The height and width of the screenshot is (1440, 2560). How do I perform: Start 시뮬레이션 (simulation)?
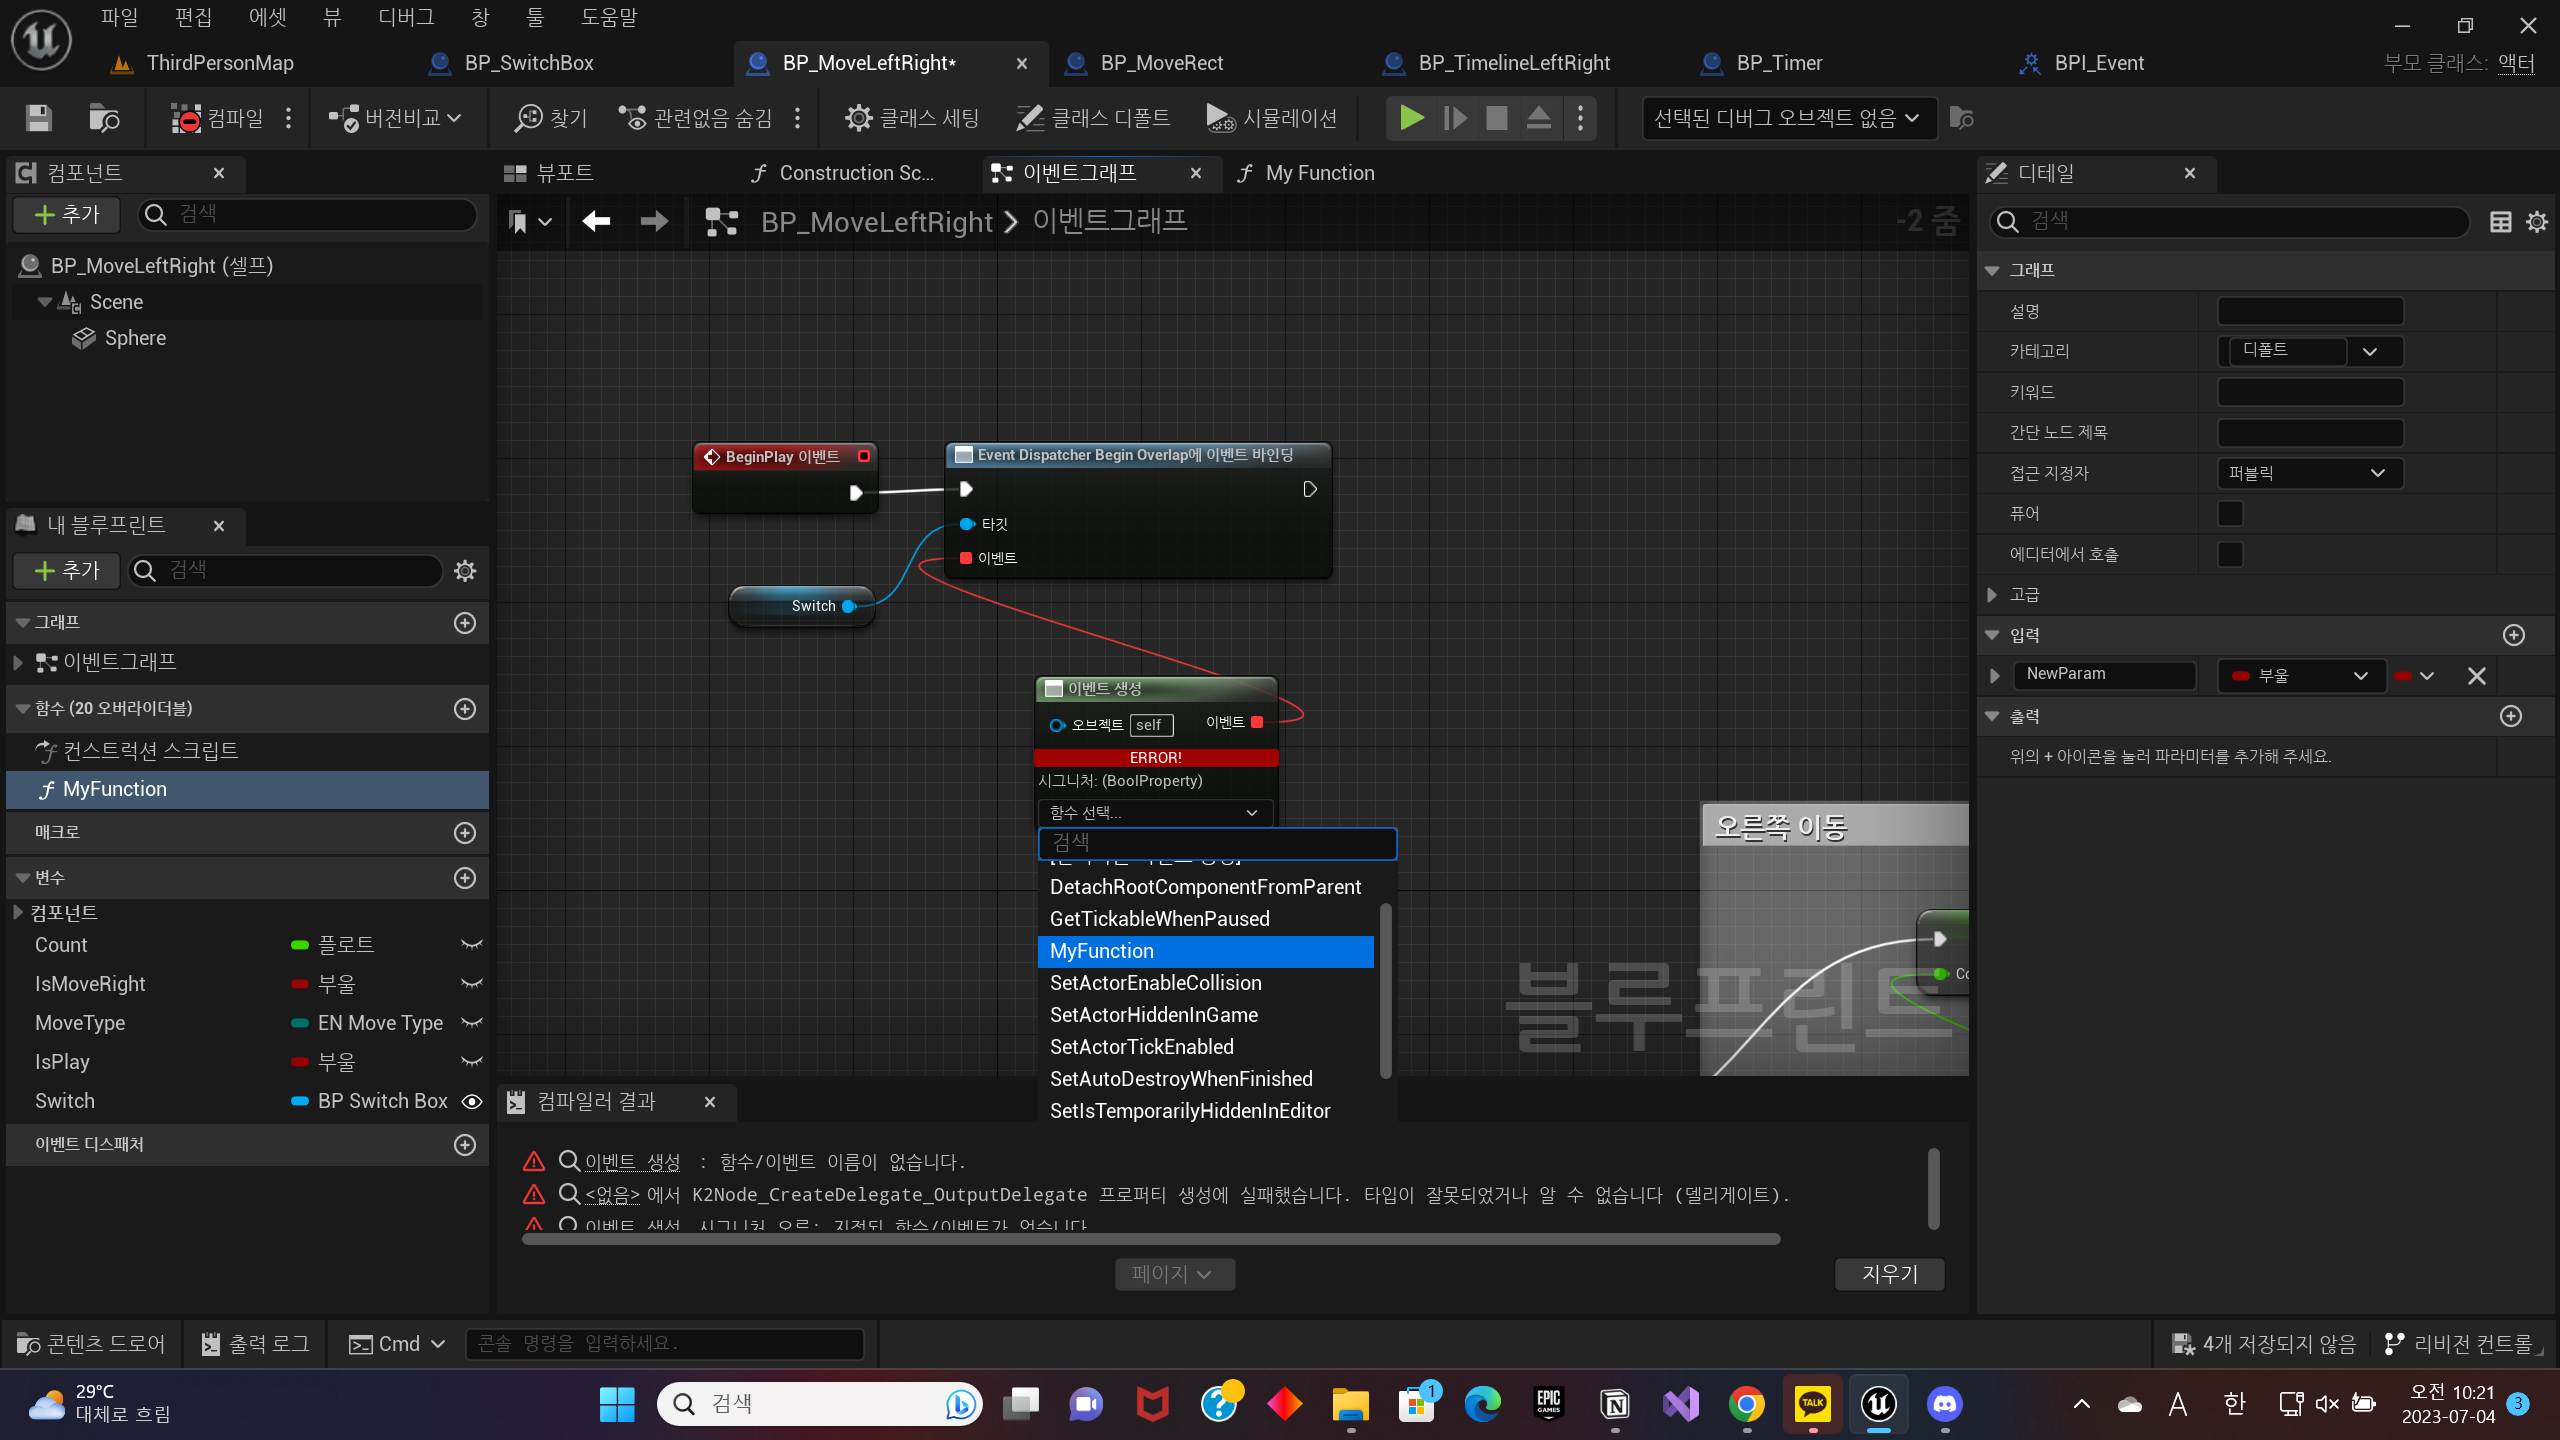[x=1272, y=118]
